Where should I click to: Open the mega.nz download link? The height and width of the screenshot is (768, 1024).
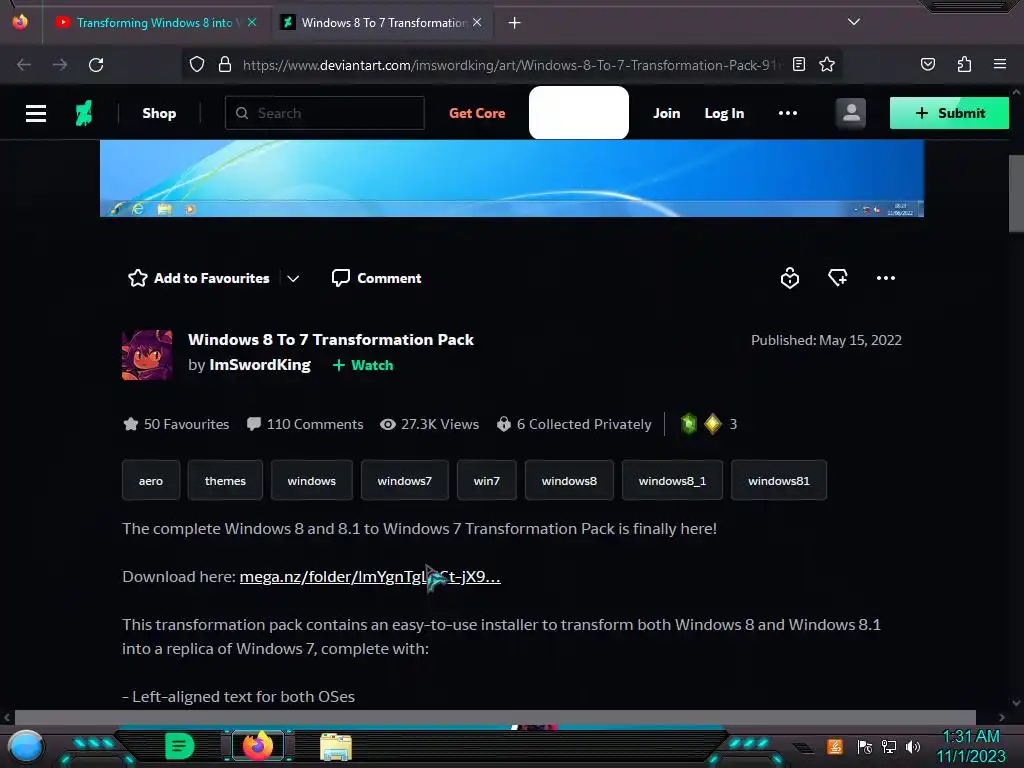tap(370, 577)
